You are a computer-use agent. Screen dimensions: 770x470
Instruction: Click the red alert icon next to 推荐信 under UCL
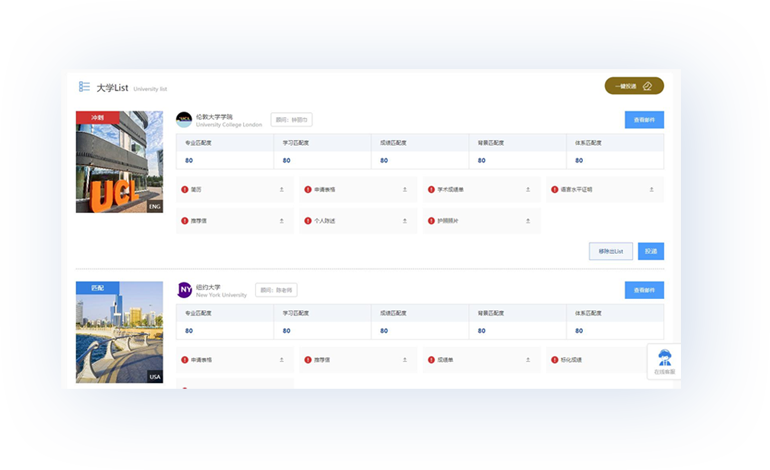(x=184, y=220)
